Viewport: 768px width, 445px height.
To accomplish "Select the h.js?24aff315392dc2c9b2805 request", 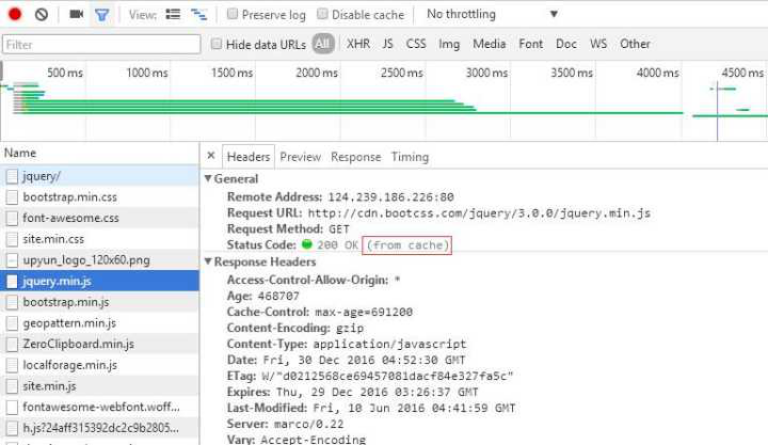I will coord(99,428).
